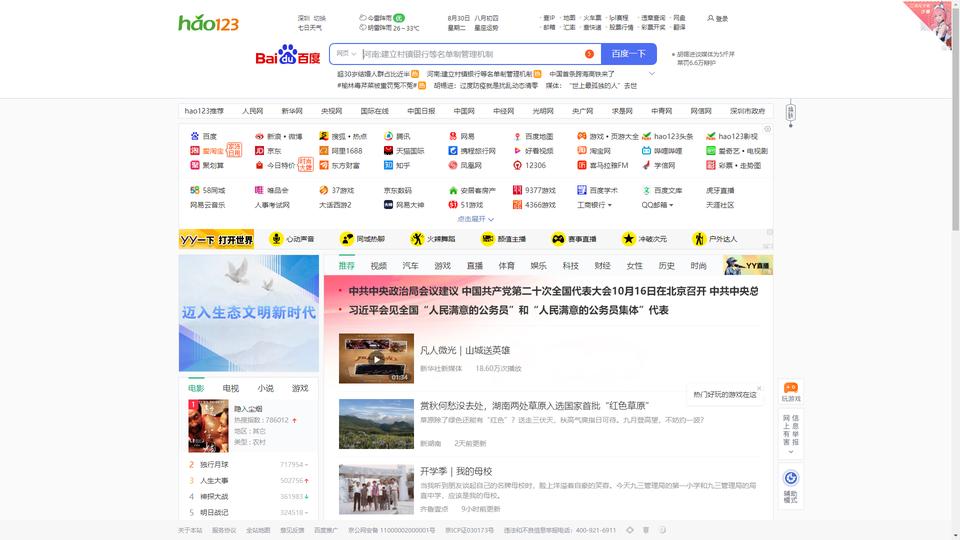Open the 游戏 ranking tab beside 小说
960x540 pixels.
(300, 388)
